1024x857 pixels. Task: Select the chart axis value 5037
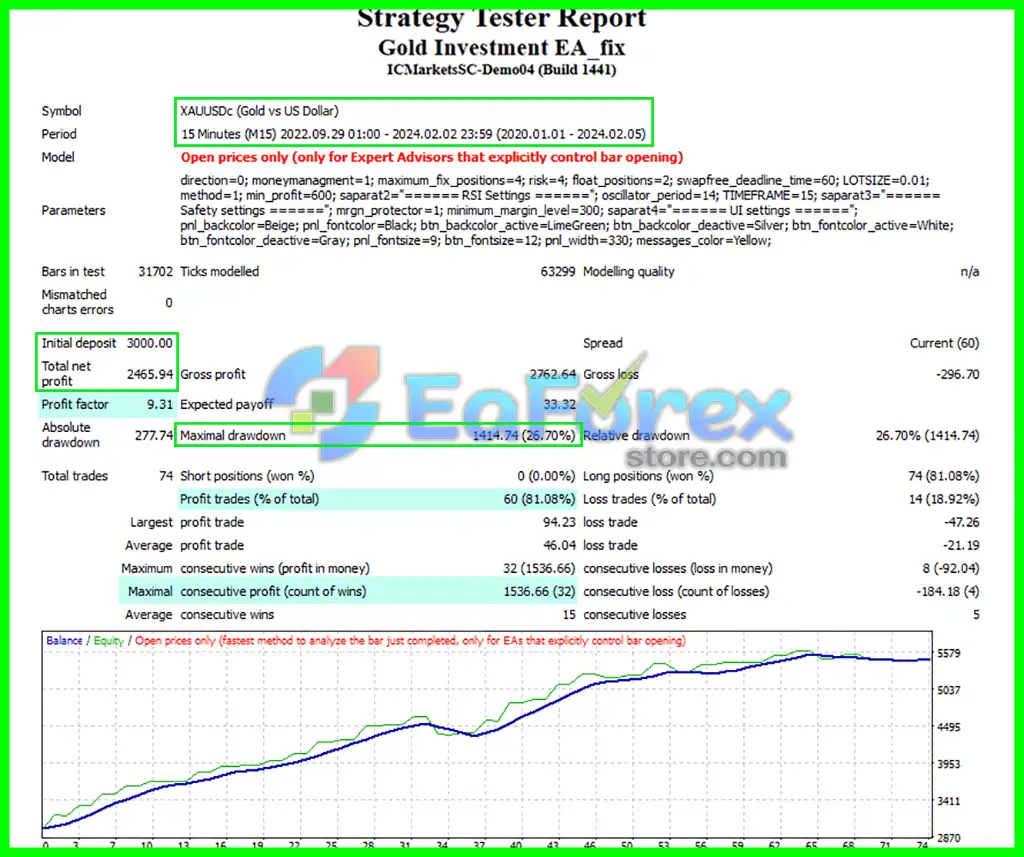click(948, 690)
